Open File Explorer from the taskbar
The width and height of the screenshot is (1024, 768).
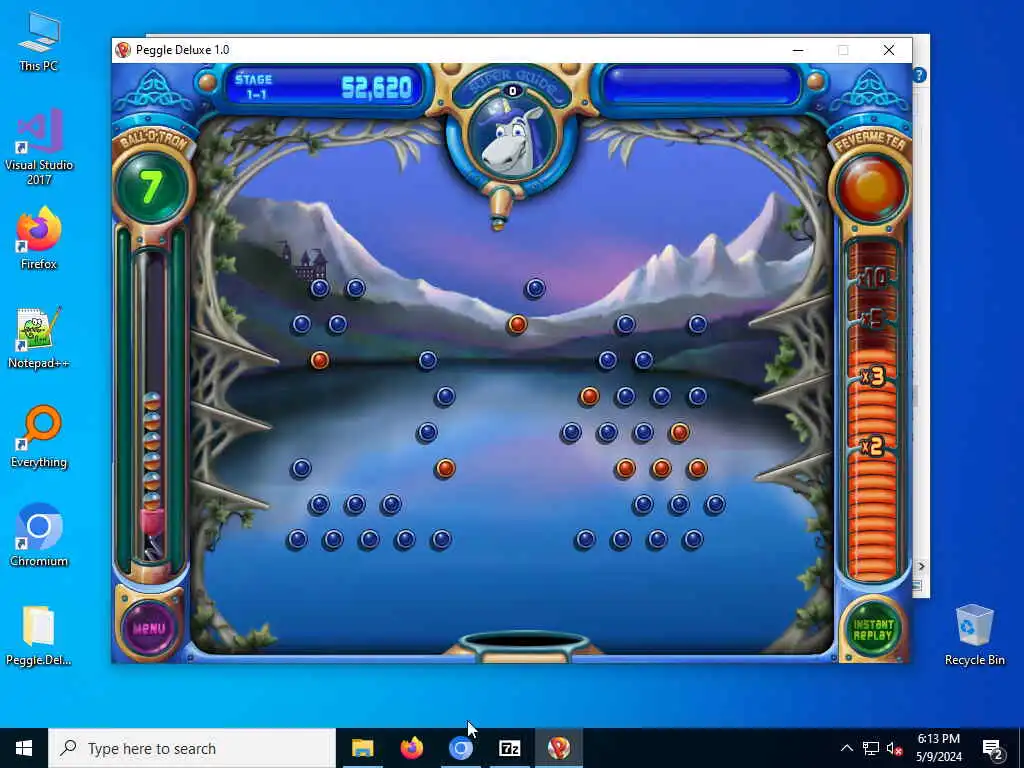[x=362, y=748]
